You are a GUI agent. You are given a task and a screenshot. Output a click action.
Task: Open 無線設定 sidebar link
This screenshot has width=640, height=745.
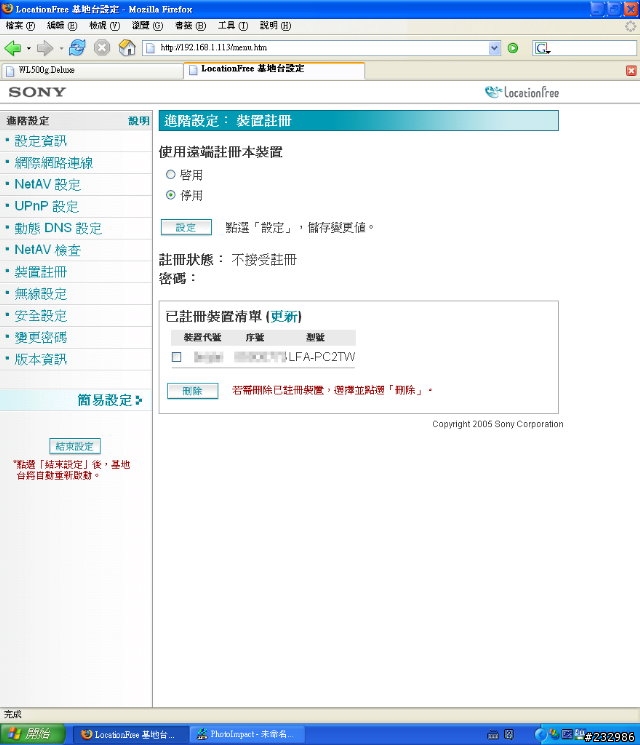pos(40,294)
